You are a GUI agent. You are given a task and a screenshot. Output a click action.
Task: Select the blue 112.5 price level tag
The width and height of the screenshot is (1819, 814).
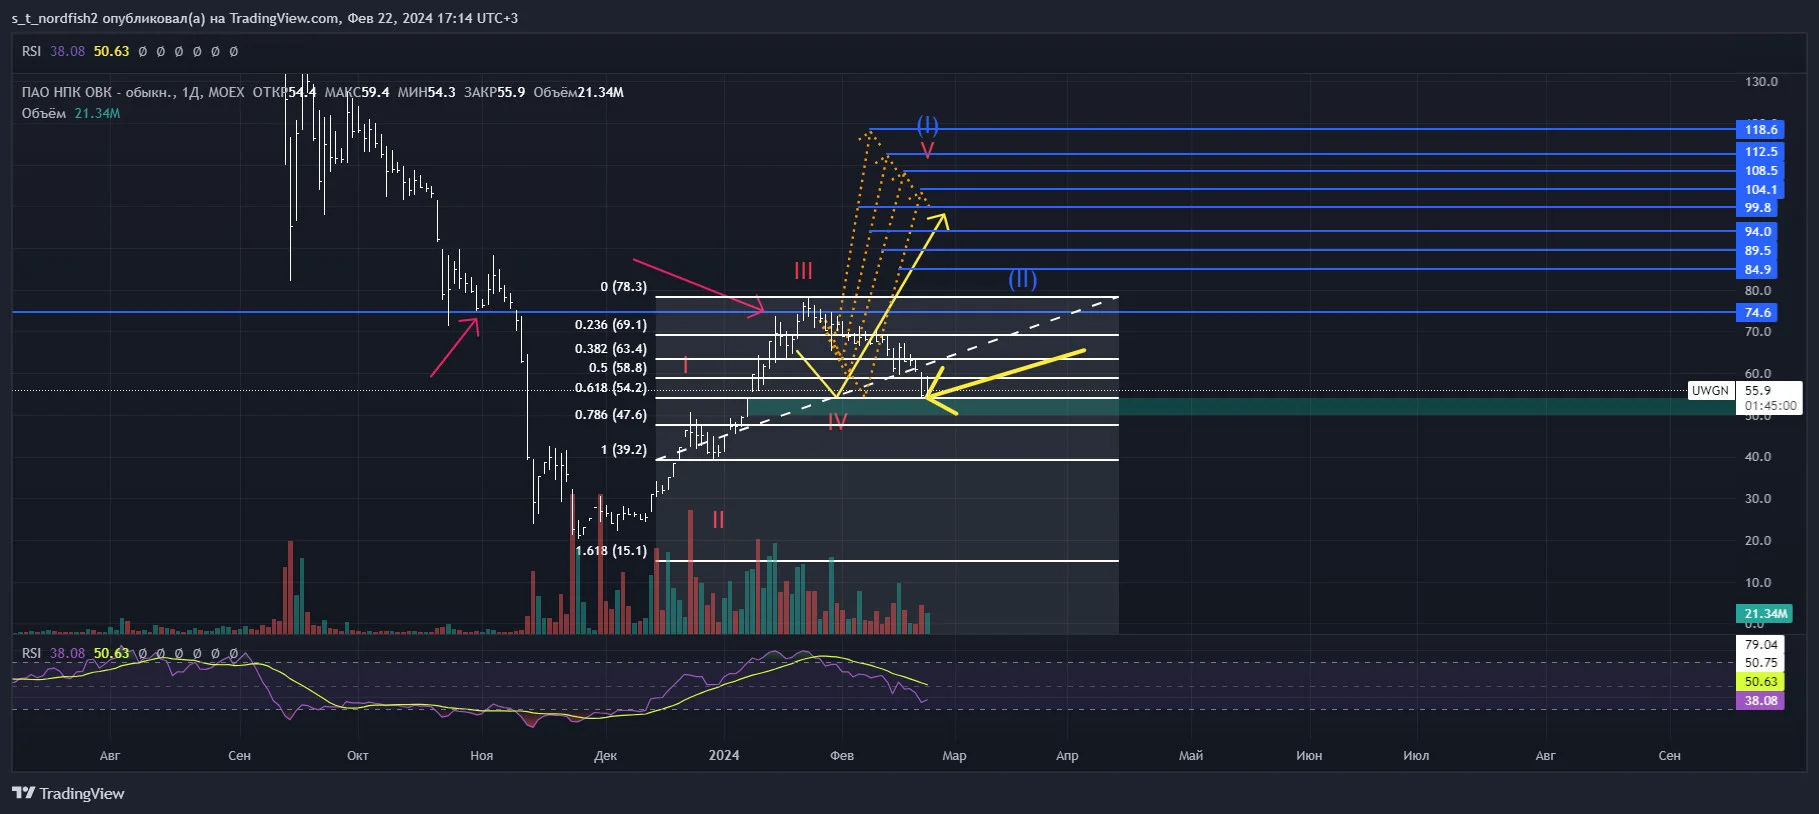click(x=1761, y=152)
